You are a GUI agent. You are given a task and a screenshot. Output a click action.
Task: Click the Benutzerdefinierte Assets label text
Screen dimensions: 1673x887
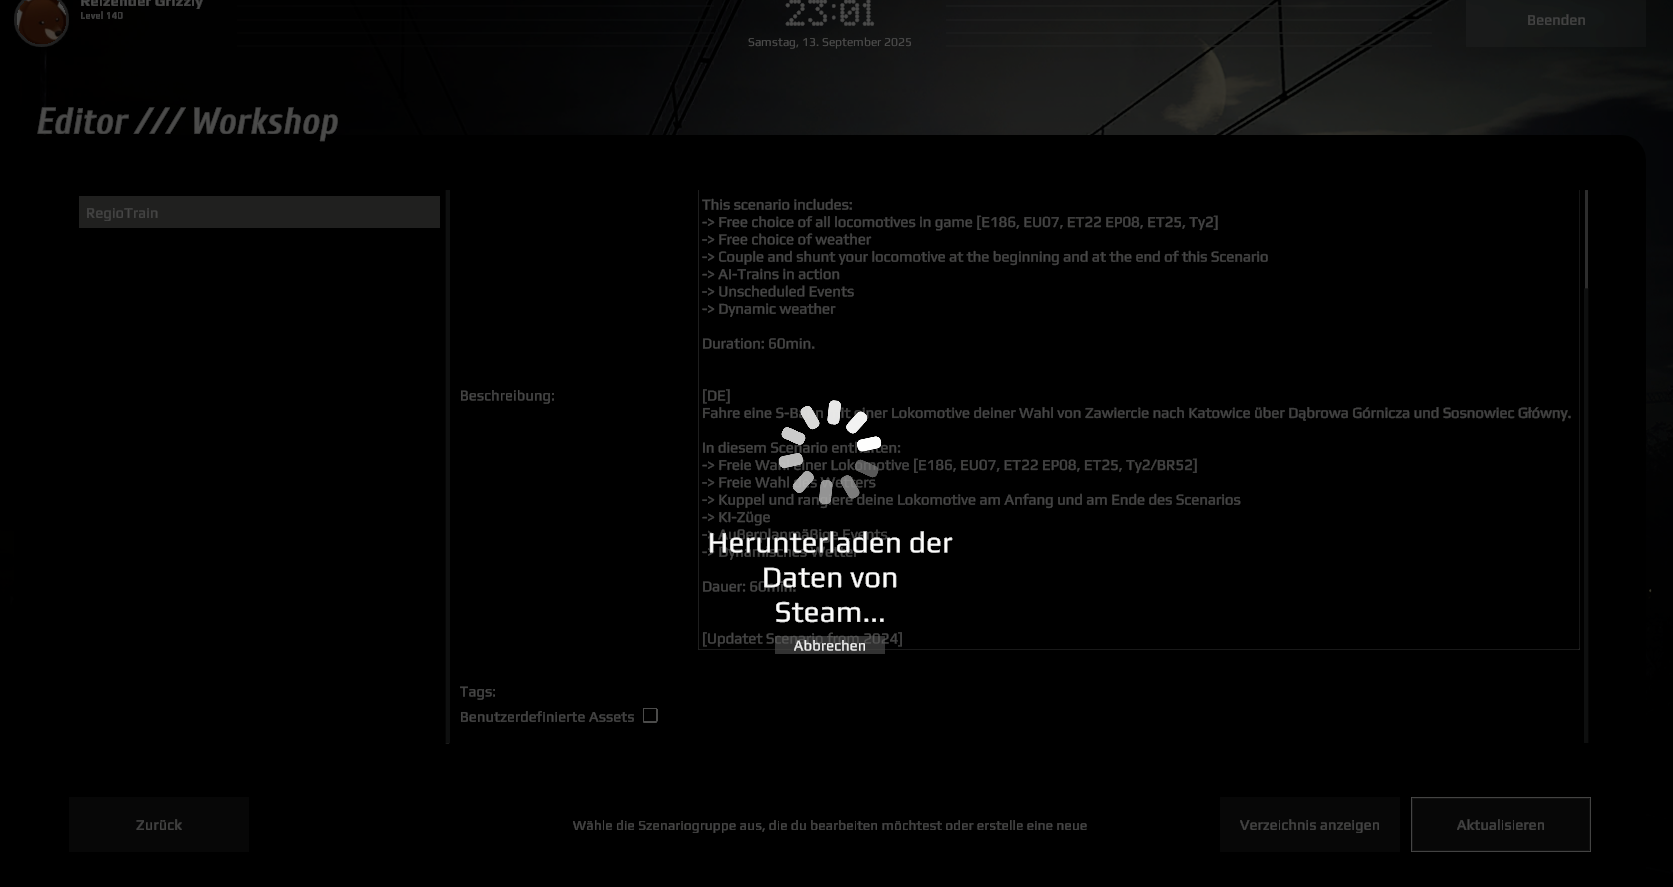[x=547, y=717]
